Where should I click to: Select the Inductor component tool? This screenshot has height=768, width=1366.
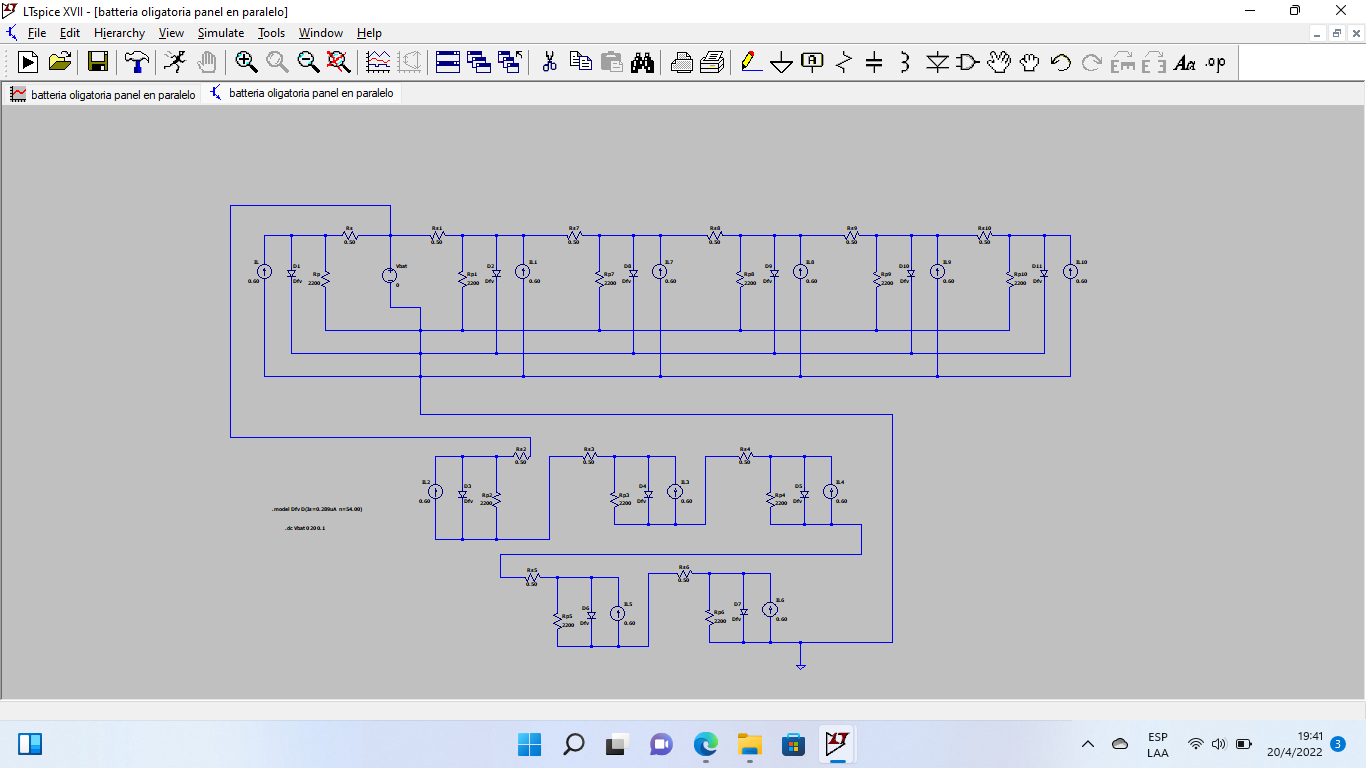905,62
